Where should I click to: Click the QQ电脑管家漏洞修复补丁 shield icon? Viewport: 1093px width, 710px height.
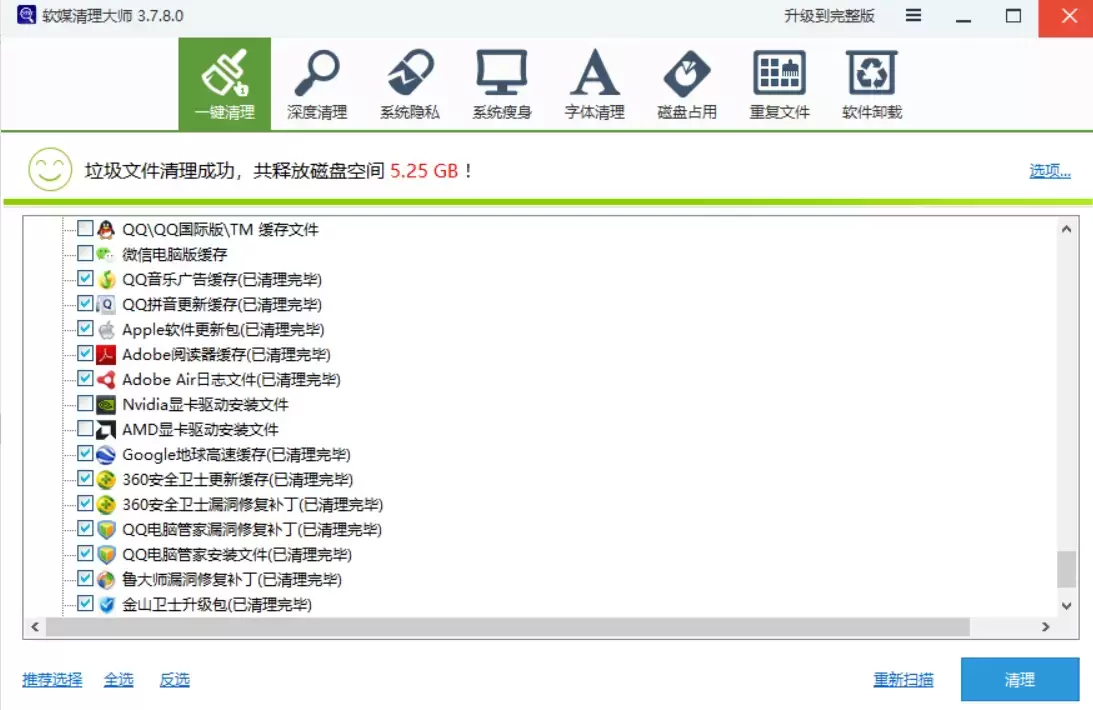[106, 530]
